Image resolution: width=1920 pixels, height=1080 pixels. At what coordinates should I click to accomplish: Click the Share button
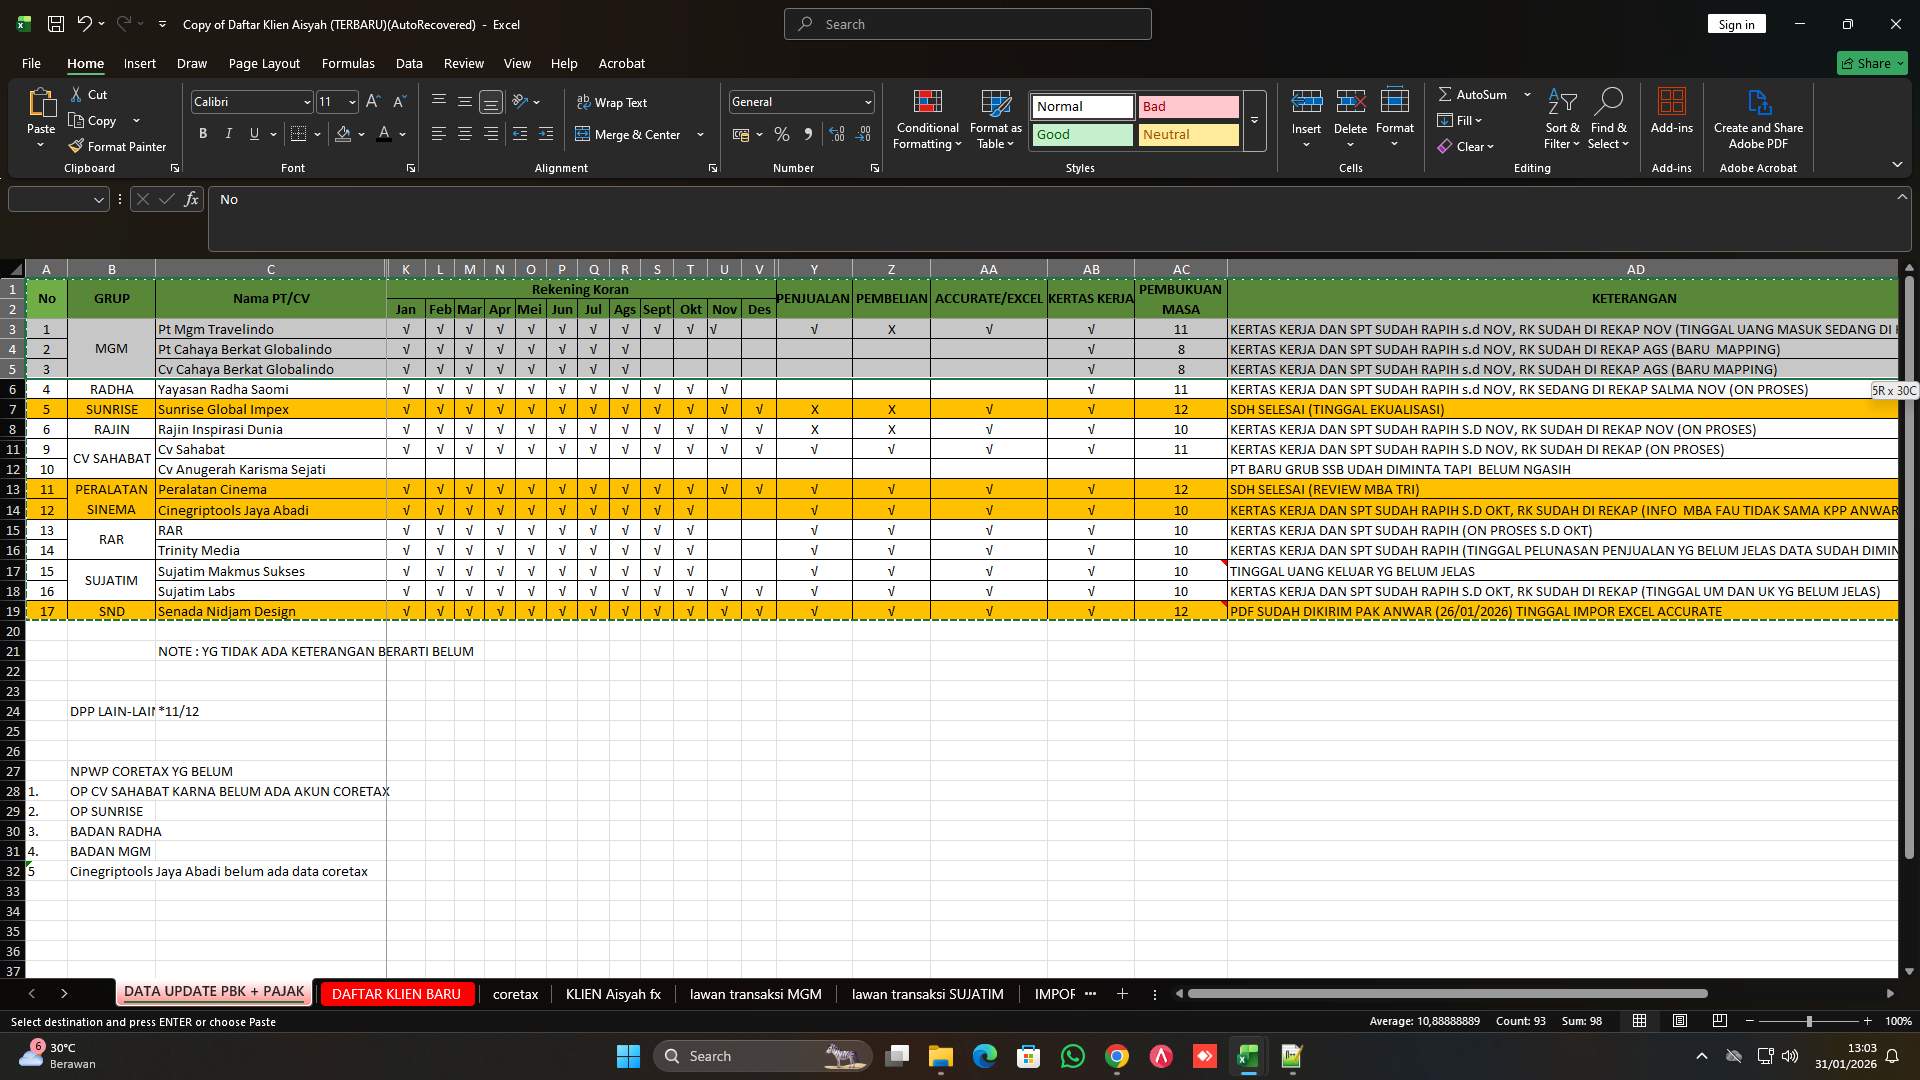[x=1870, y=62]
